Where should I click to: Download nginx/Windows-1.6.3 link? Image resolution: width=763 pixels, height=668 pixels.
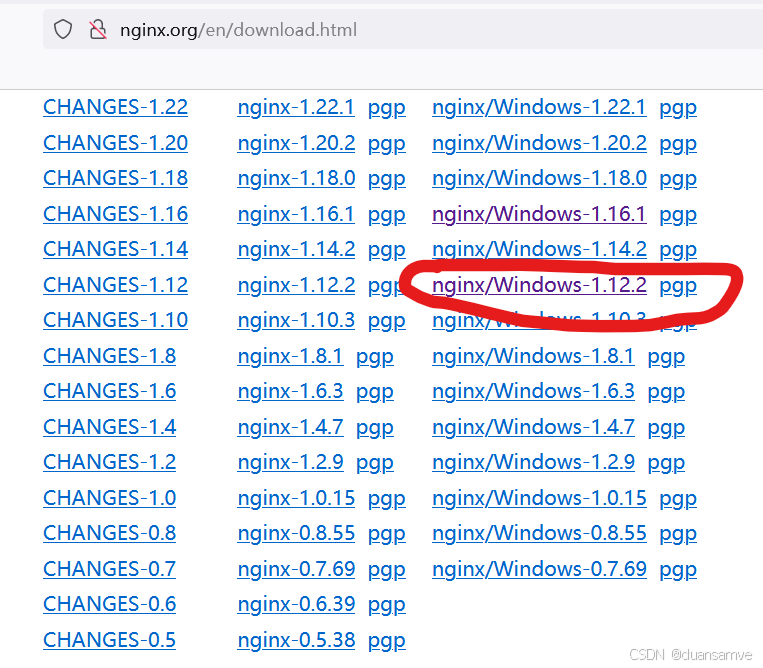(533, 392)
